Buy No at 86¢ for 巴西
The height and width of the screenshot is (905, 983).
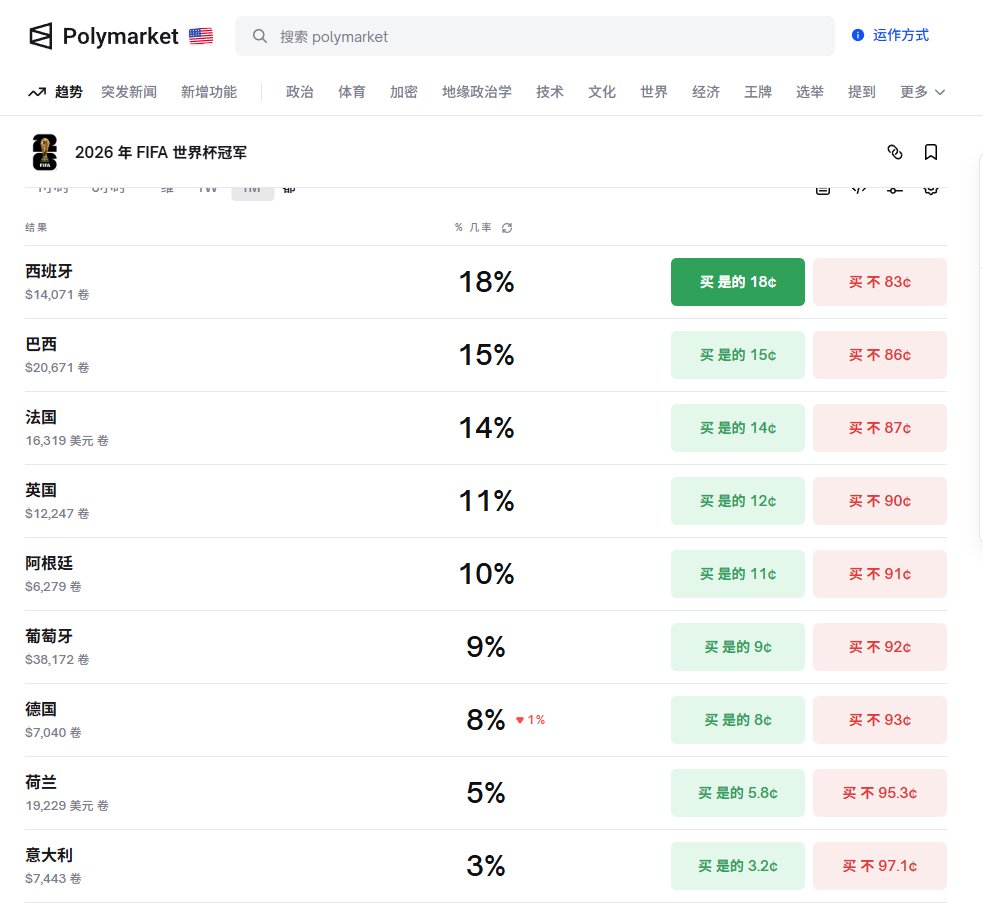[880, 355]
